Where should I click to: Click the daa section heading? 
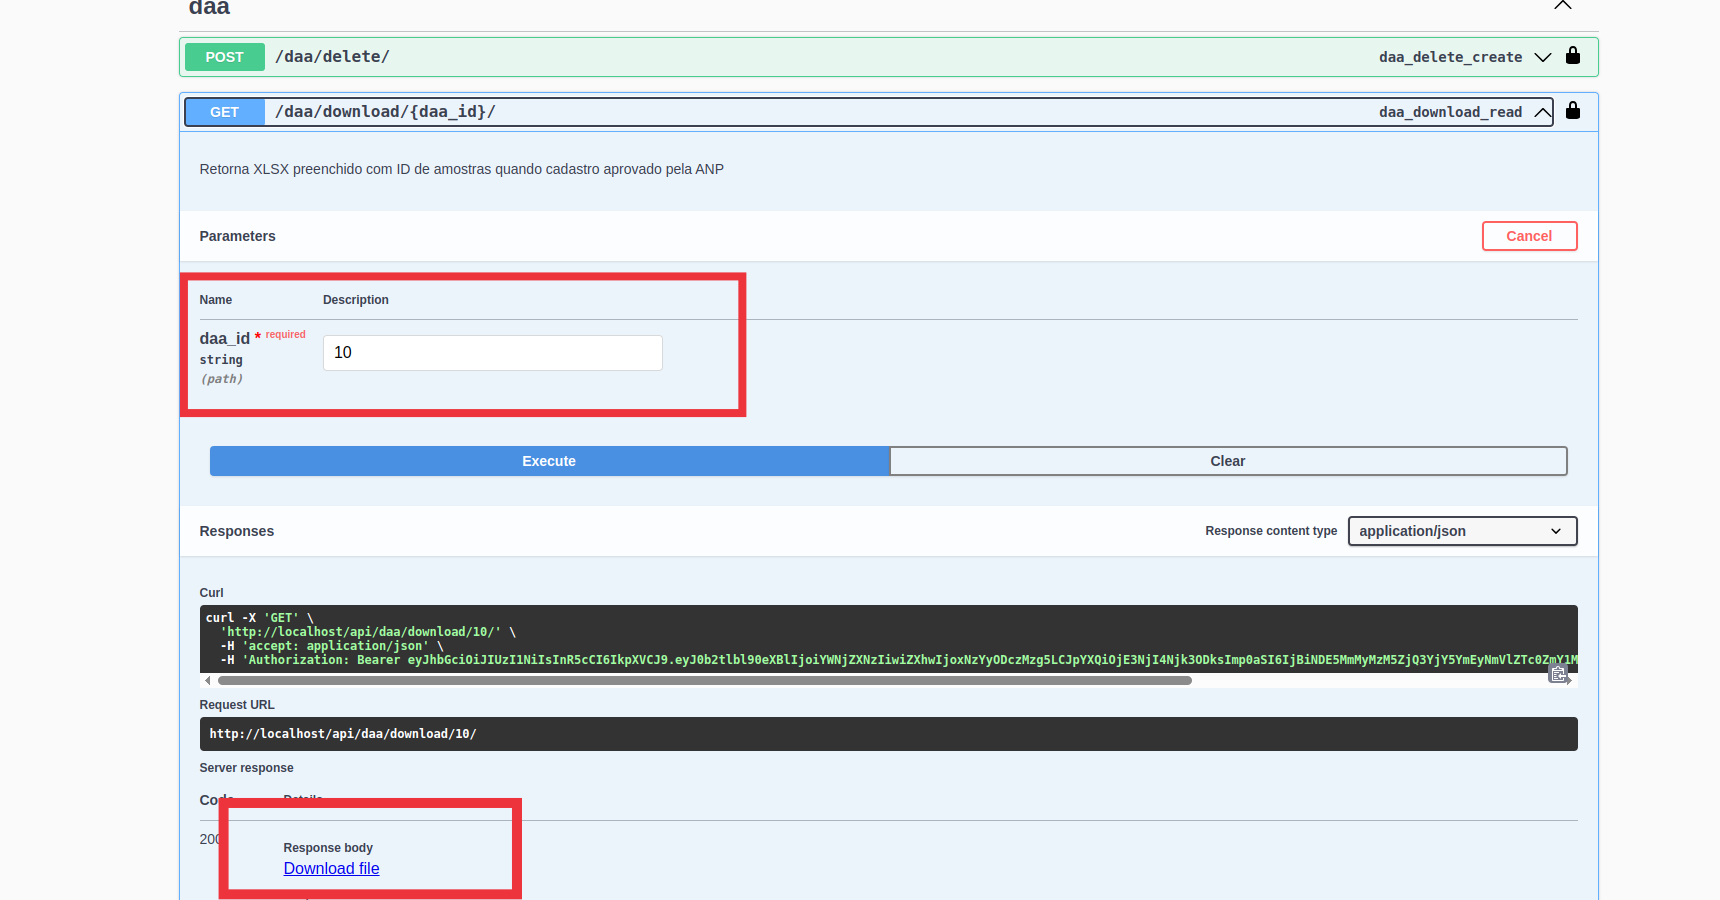click(209, 8)
